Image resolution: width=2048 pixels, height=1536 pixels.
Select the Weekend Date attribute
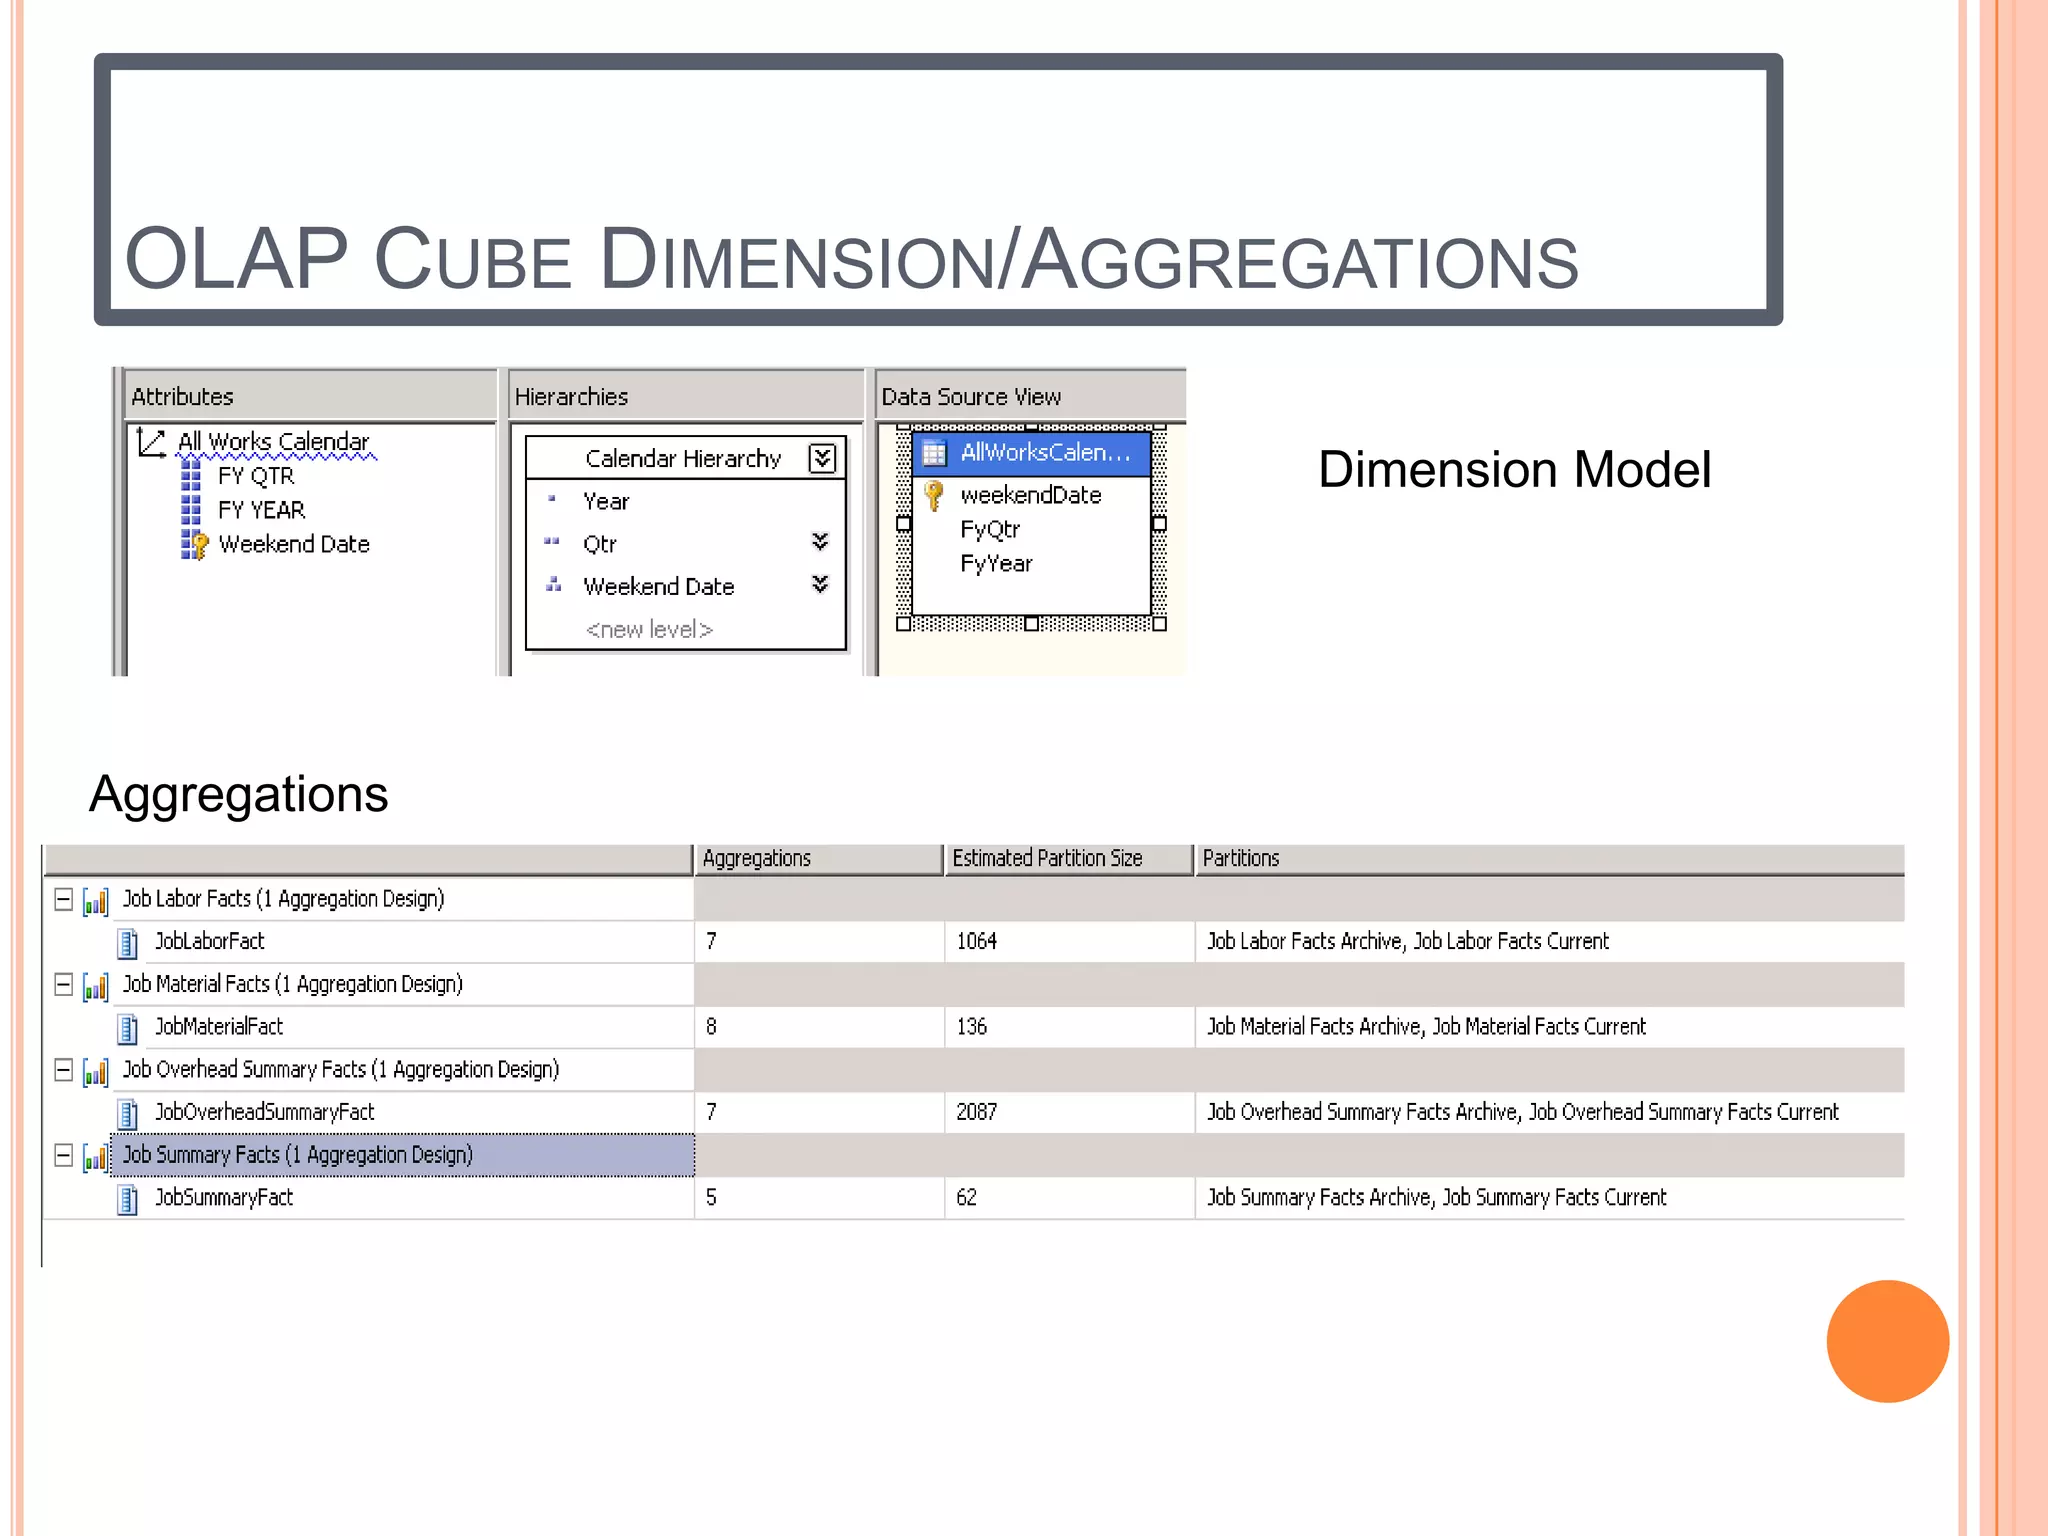(x=294, y=544)
